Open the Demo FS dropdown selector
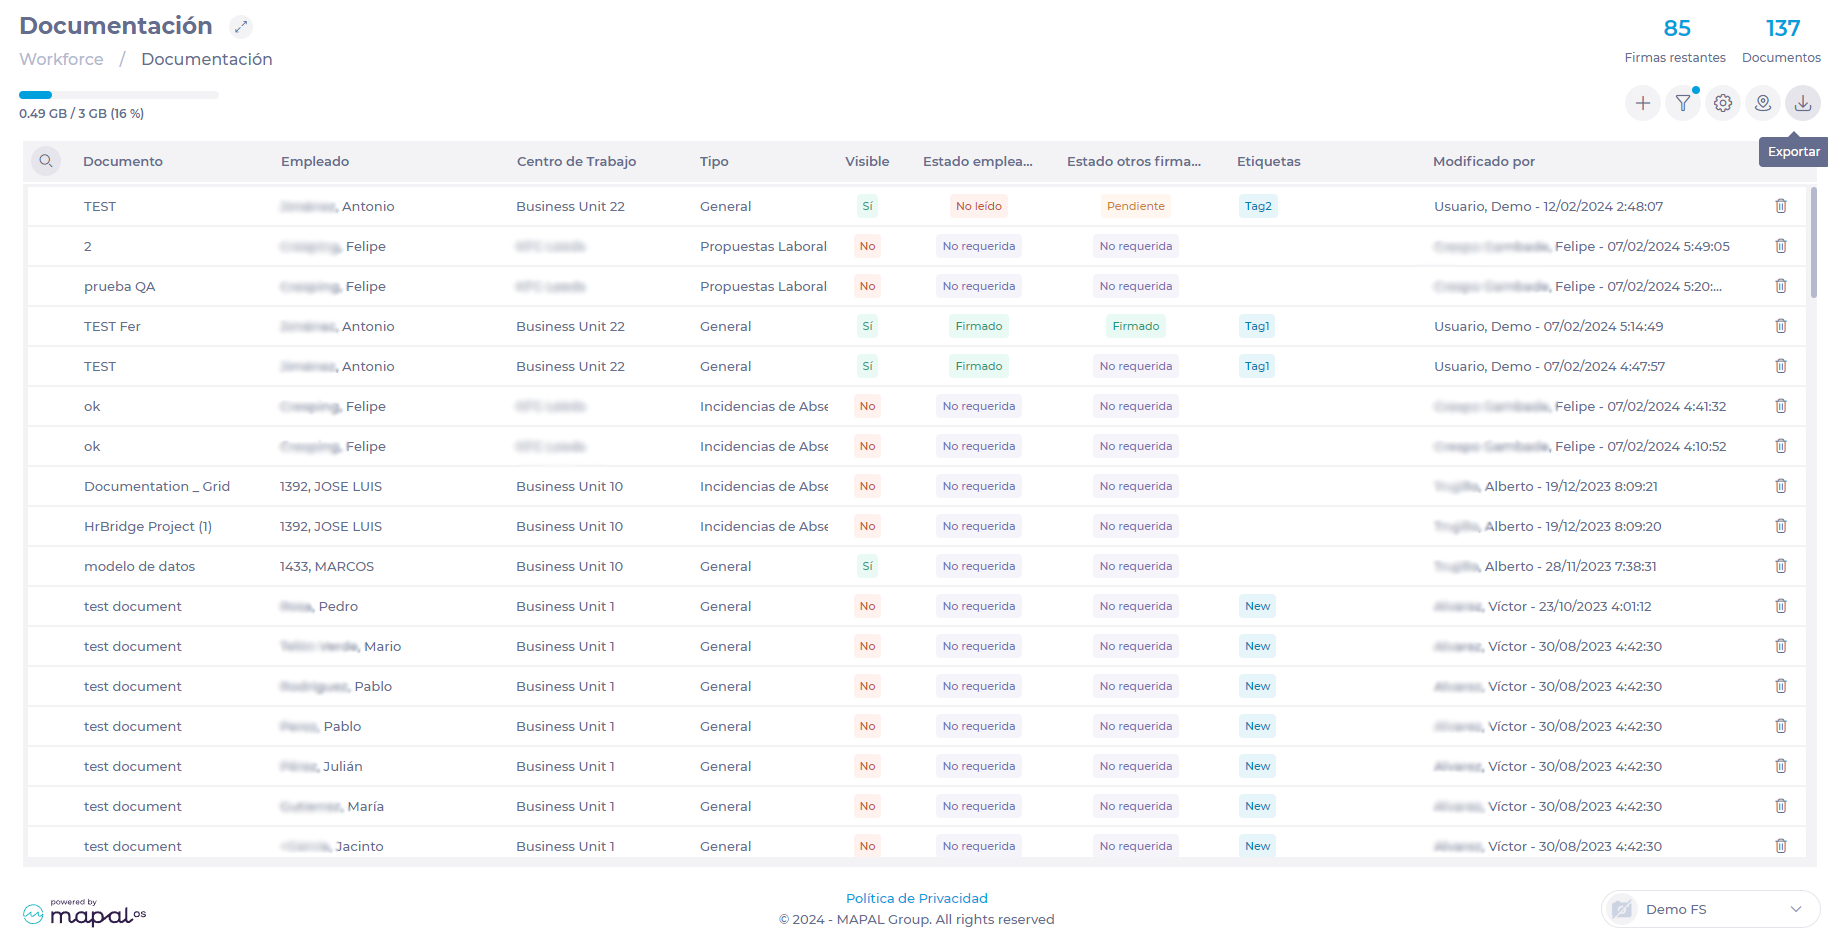 pyautogui.click(x=1711, y=909)
